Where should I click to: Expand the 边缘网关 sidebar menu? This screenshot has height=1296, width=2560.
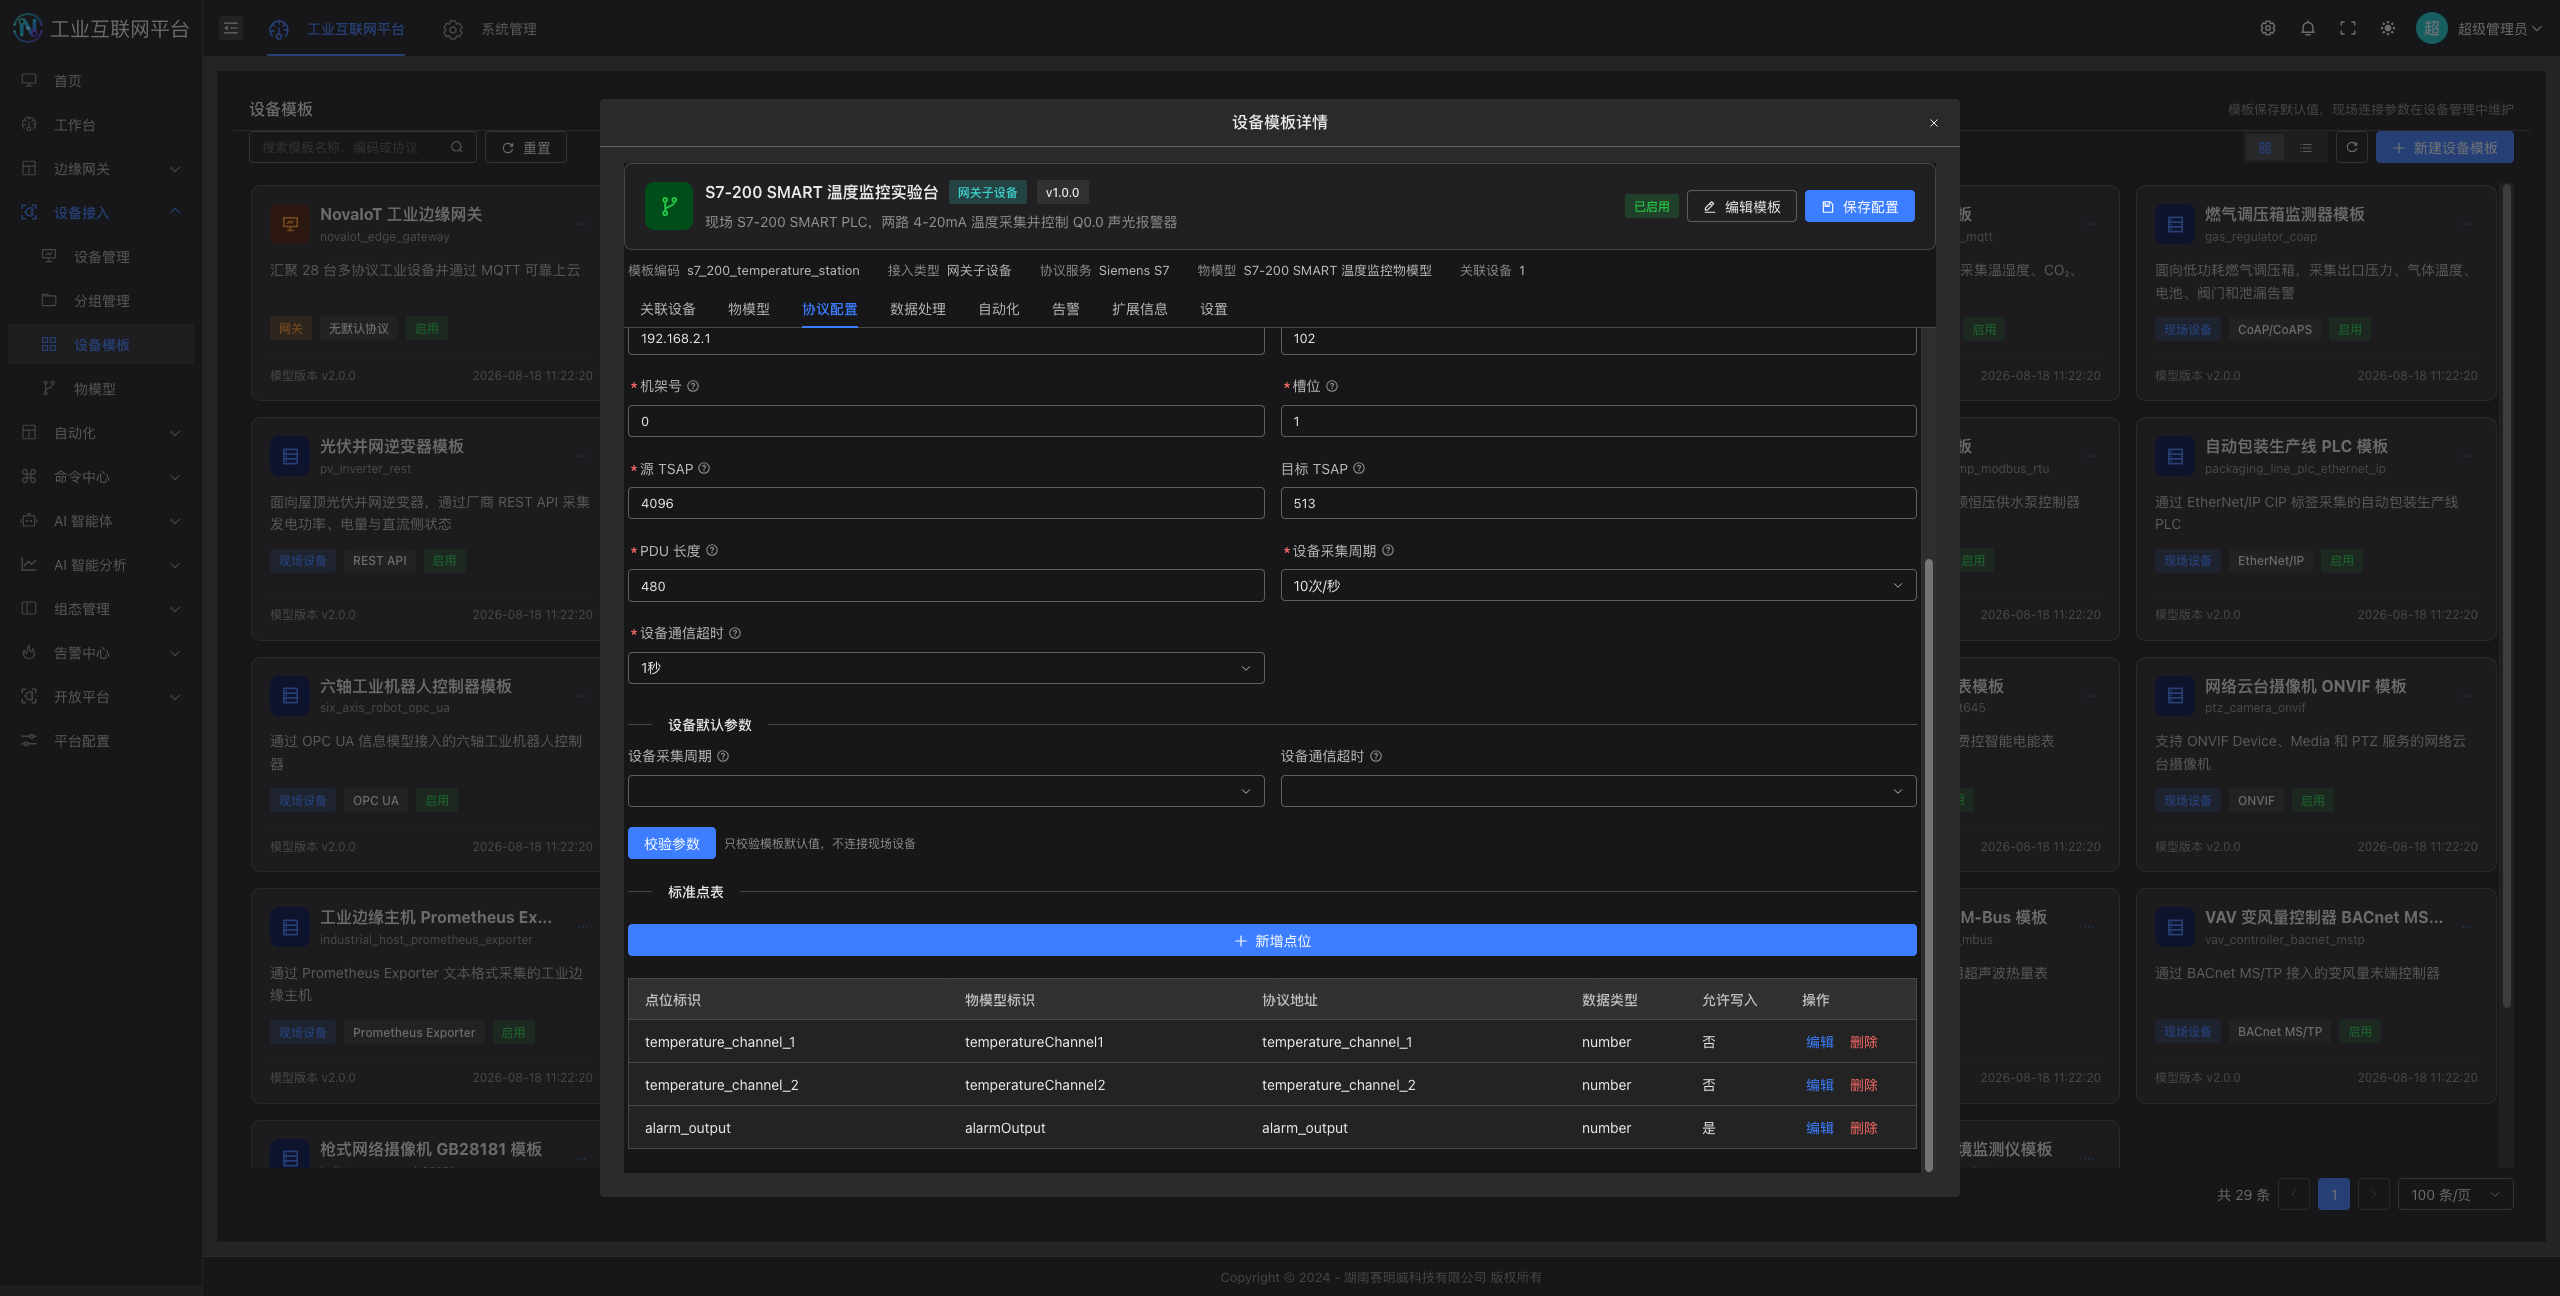100,169
